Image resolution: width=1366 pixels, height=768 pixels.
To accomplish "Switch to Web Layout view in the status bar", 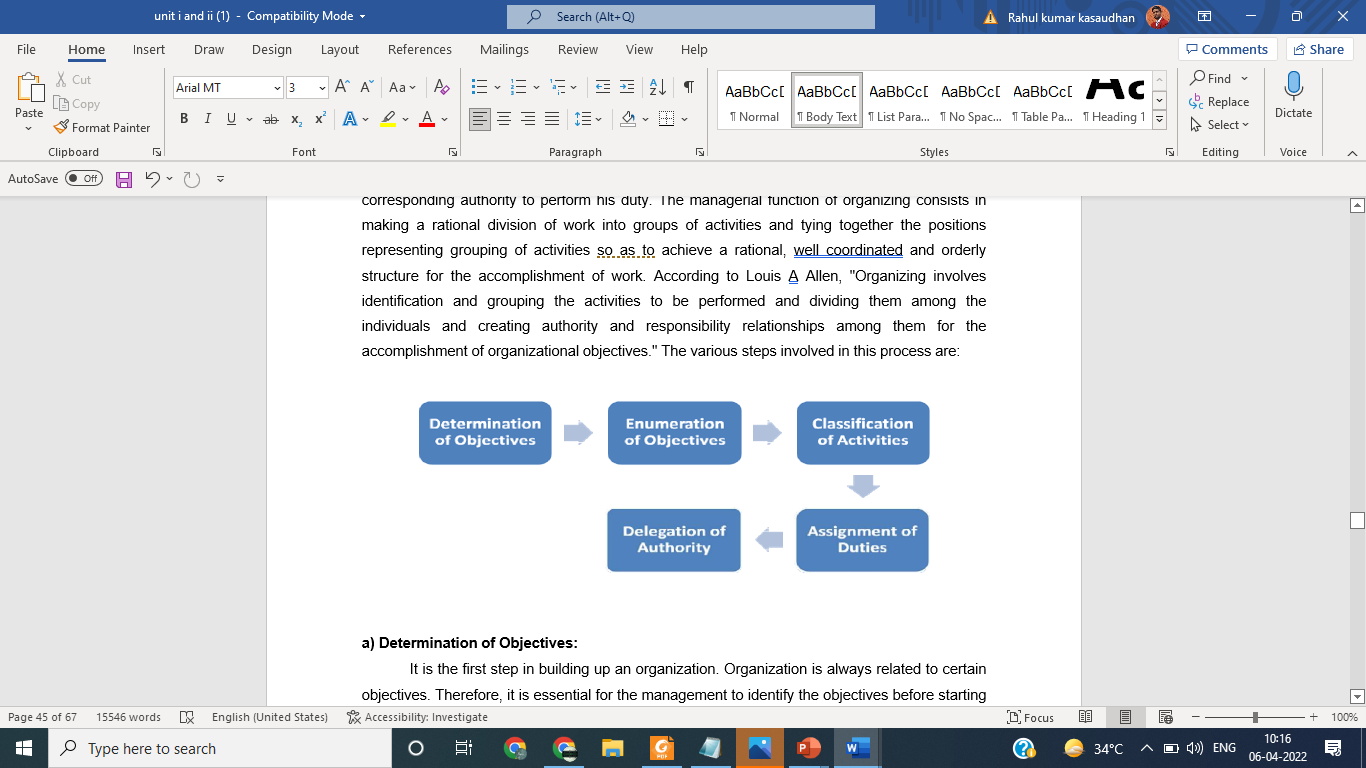I will tap(1165, 717).
